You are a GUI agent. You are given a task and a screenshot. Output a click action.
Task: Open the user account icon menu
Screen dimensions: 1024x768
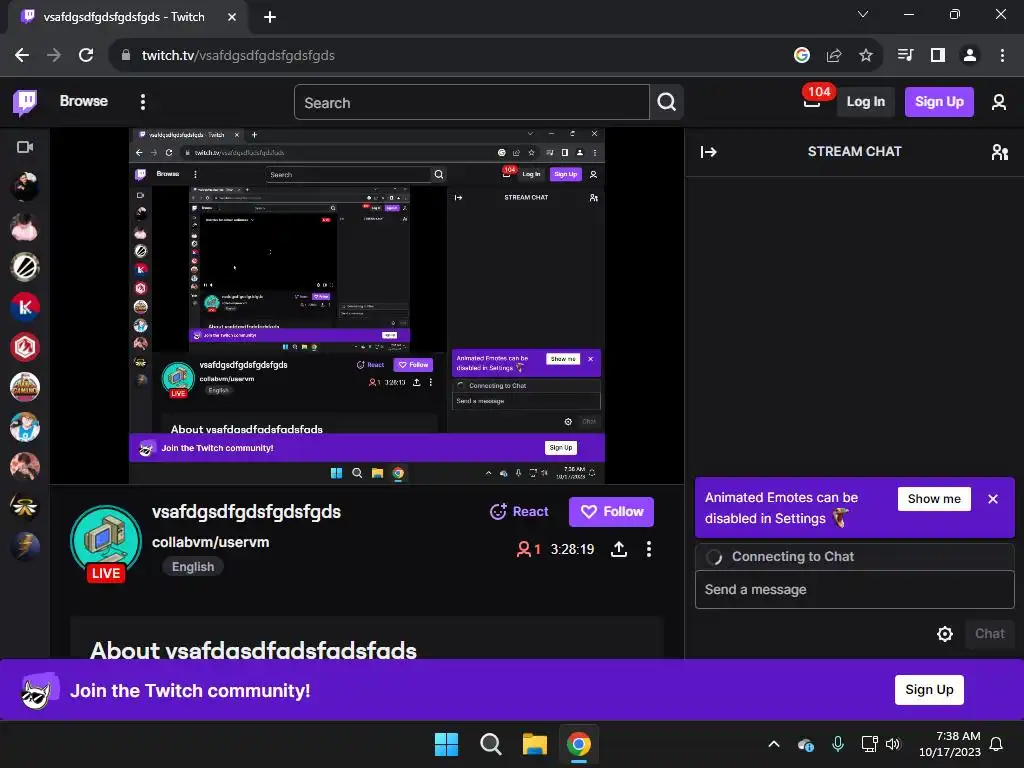pos(999,102)
